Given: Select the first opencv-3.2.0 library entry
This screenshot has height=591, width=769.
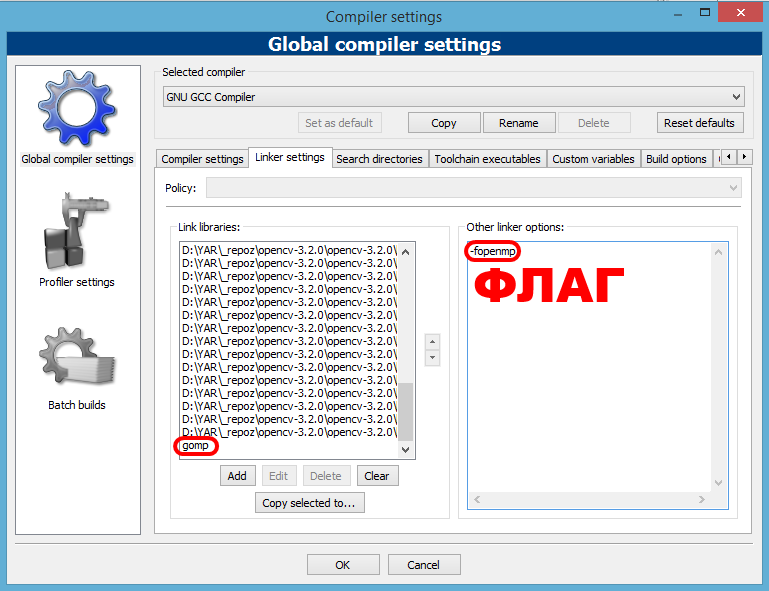Looking at the screenshot, I should tap(289, 250).
